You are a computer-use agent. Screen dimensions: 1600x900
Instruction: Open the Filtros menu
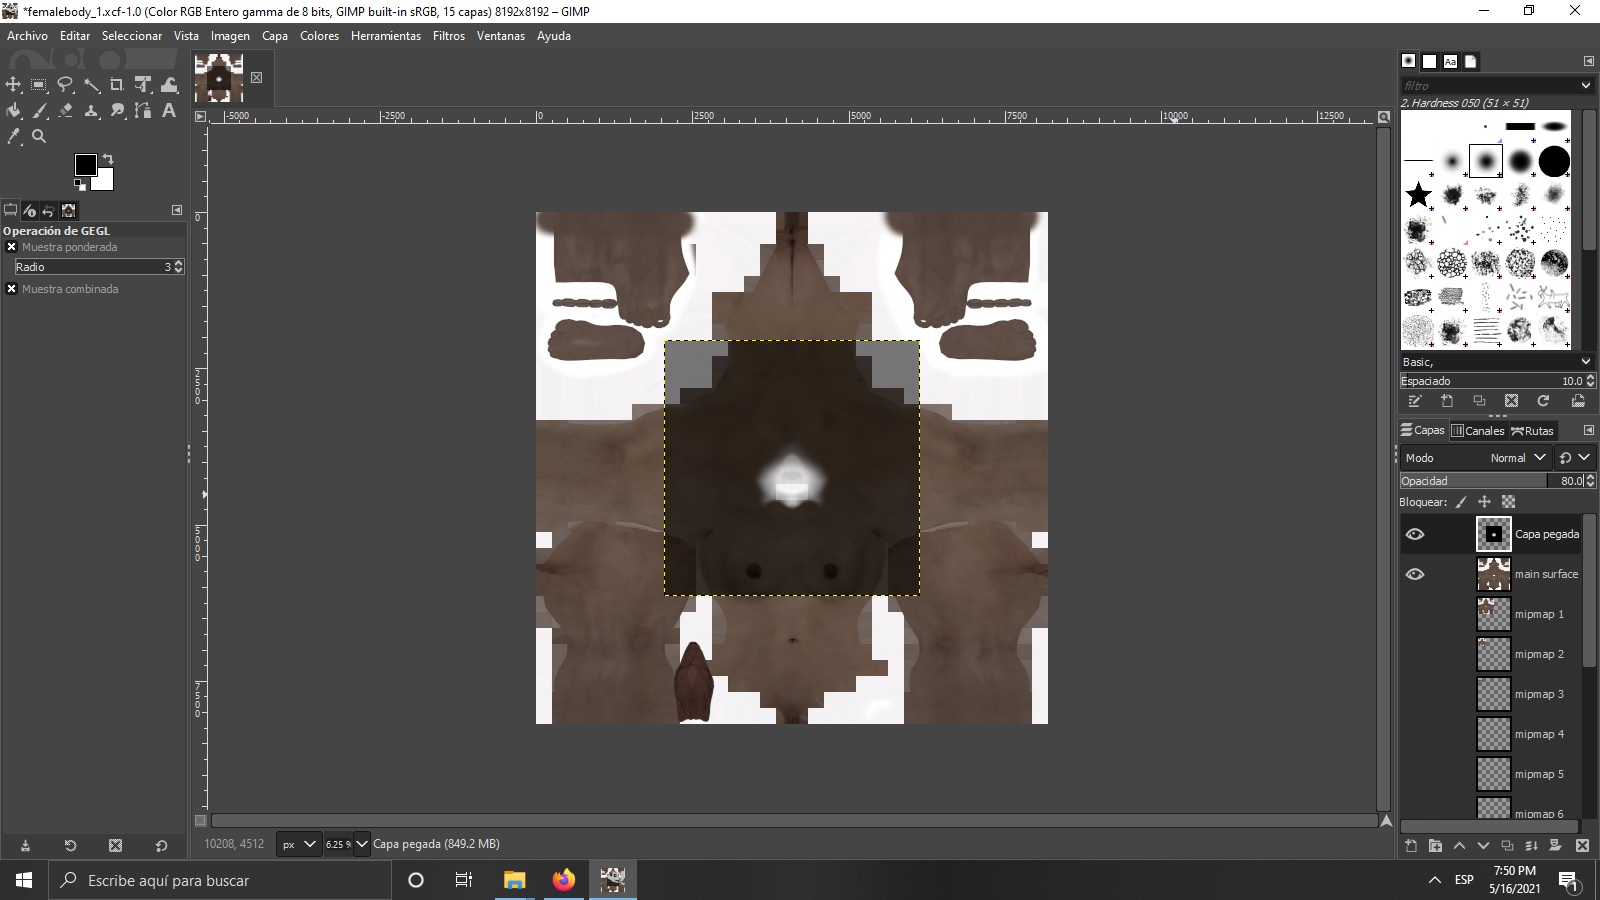(448, 36)
